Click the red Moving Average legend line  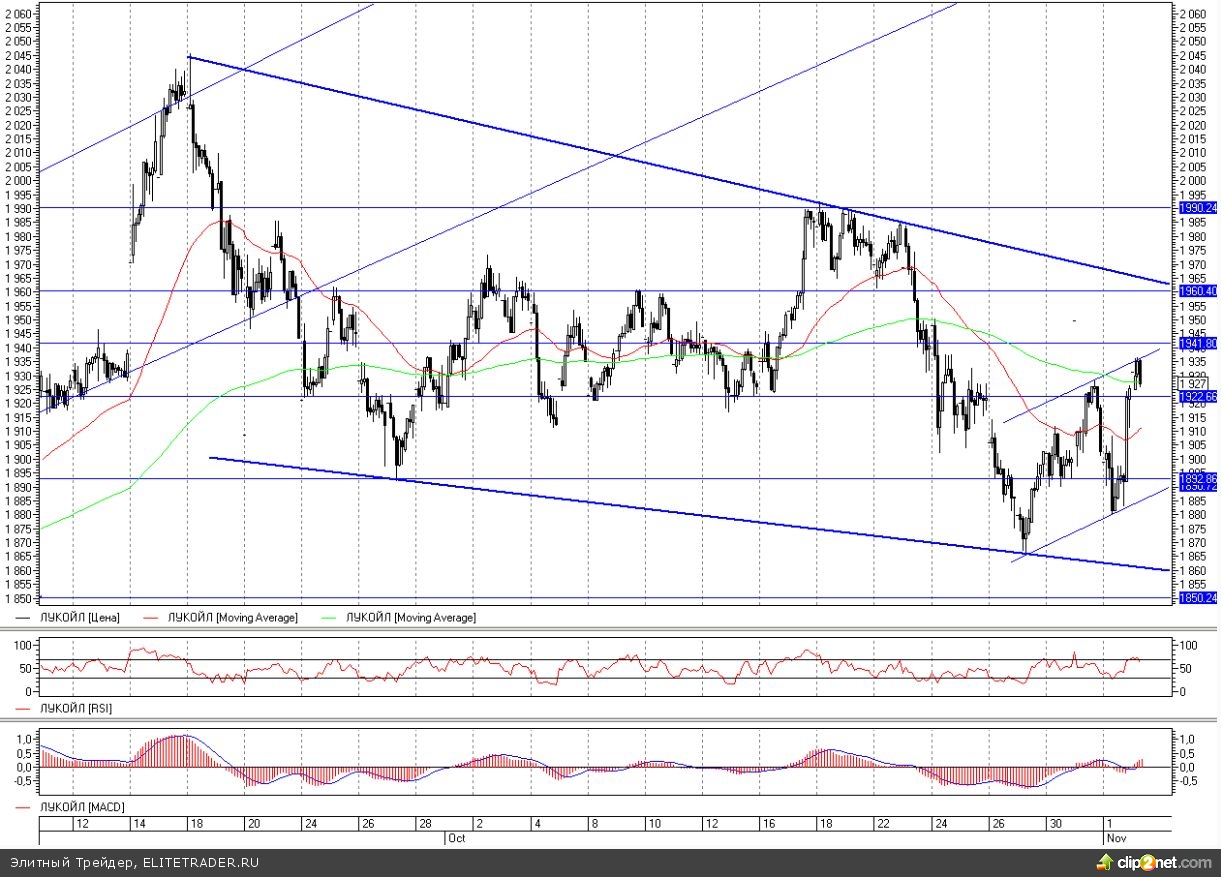153,618
